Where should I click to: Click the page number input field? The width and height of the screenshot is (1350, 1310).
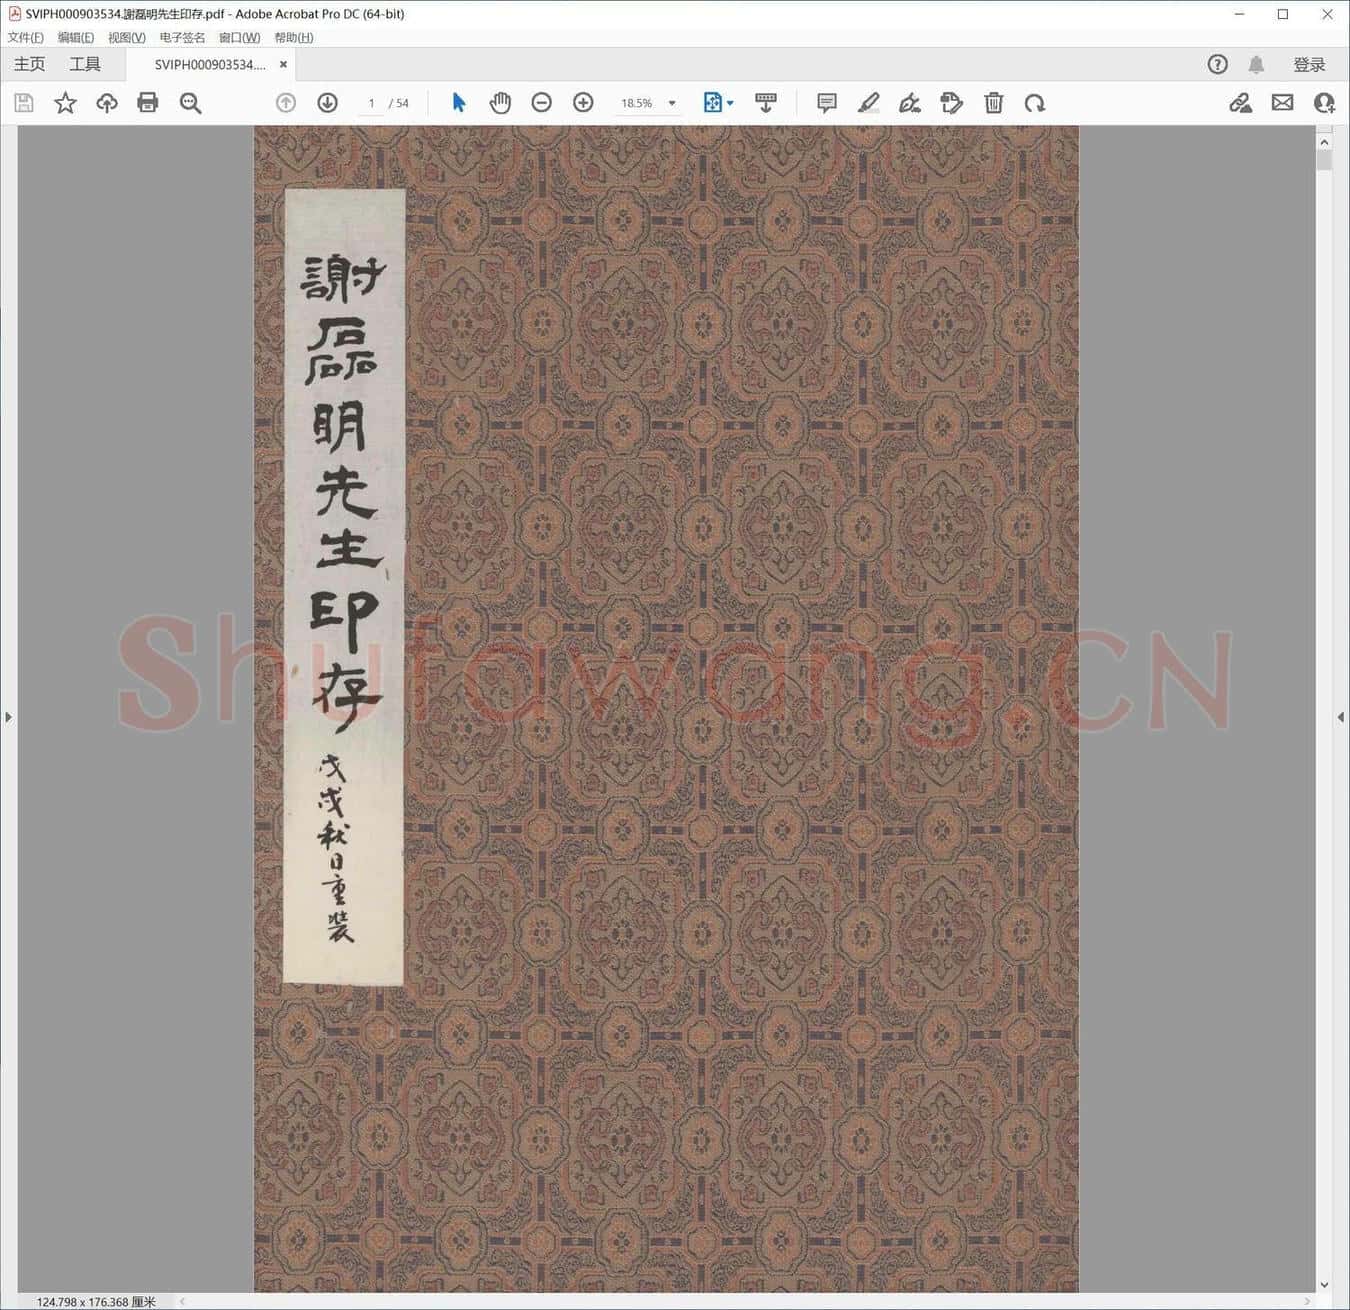(371, 103)
